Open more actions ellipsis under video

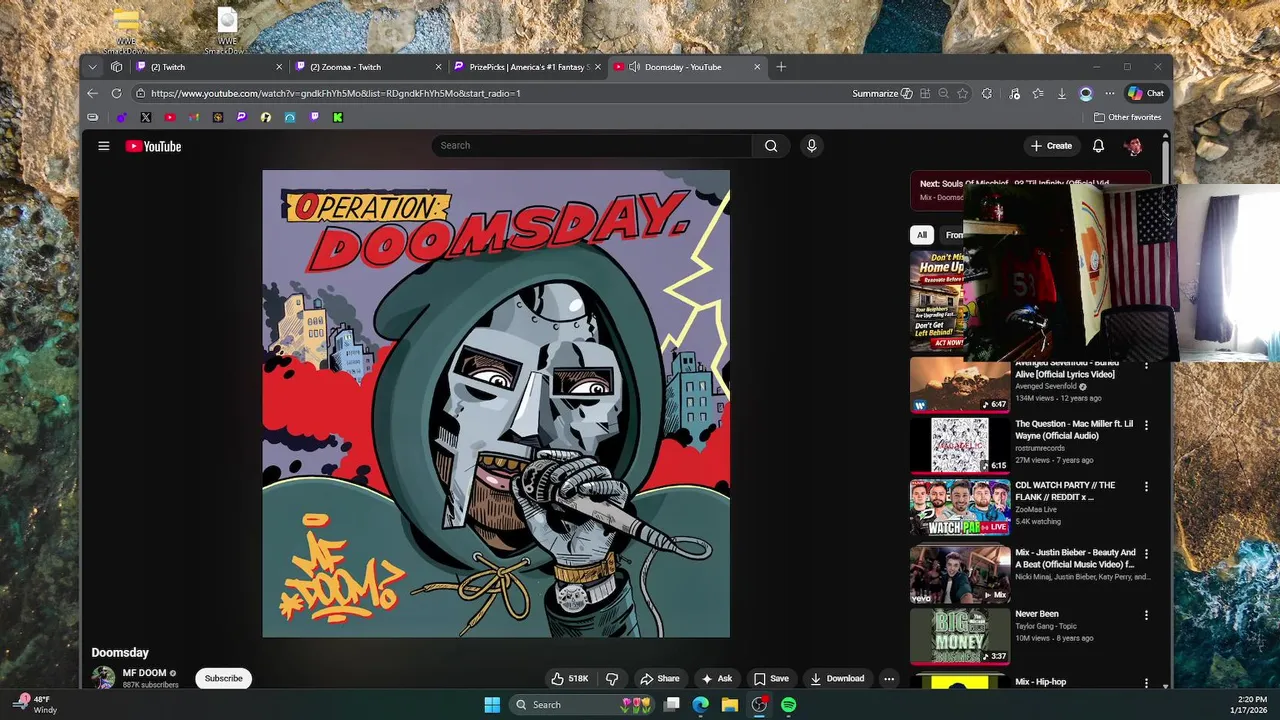tap(889, 678)
